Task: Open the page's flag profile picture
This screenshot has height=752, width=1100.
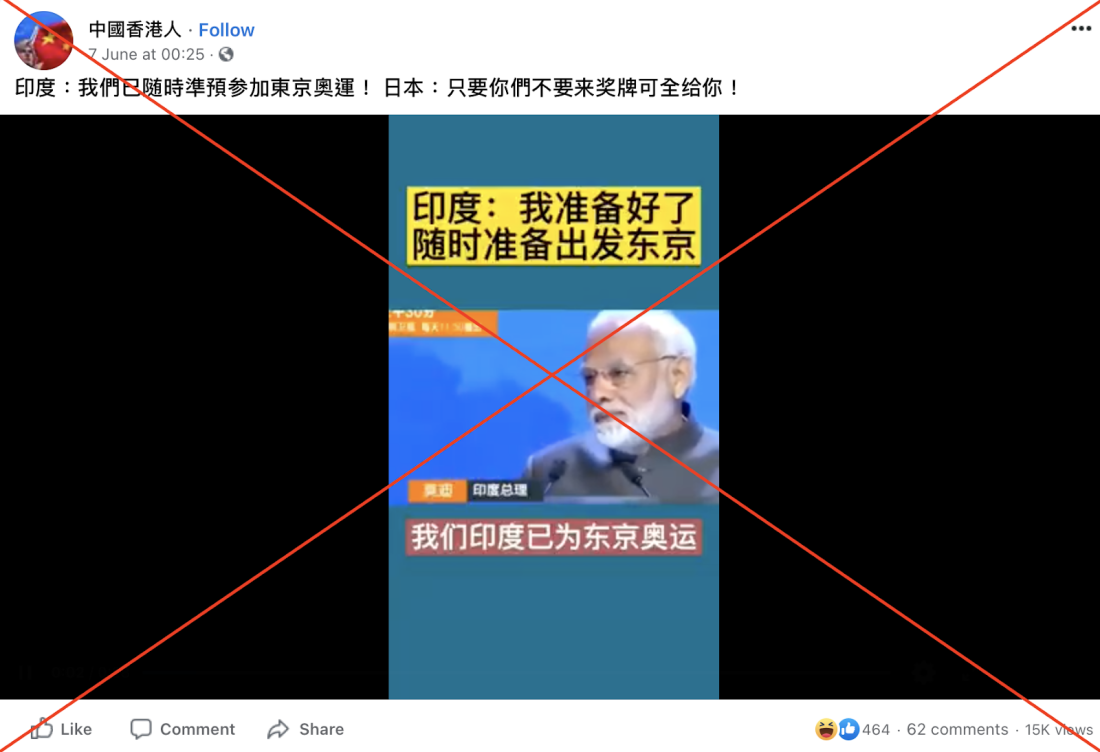Action: (x=43, y=40)
